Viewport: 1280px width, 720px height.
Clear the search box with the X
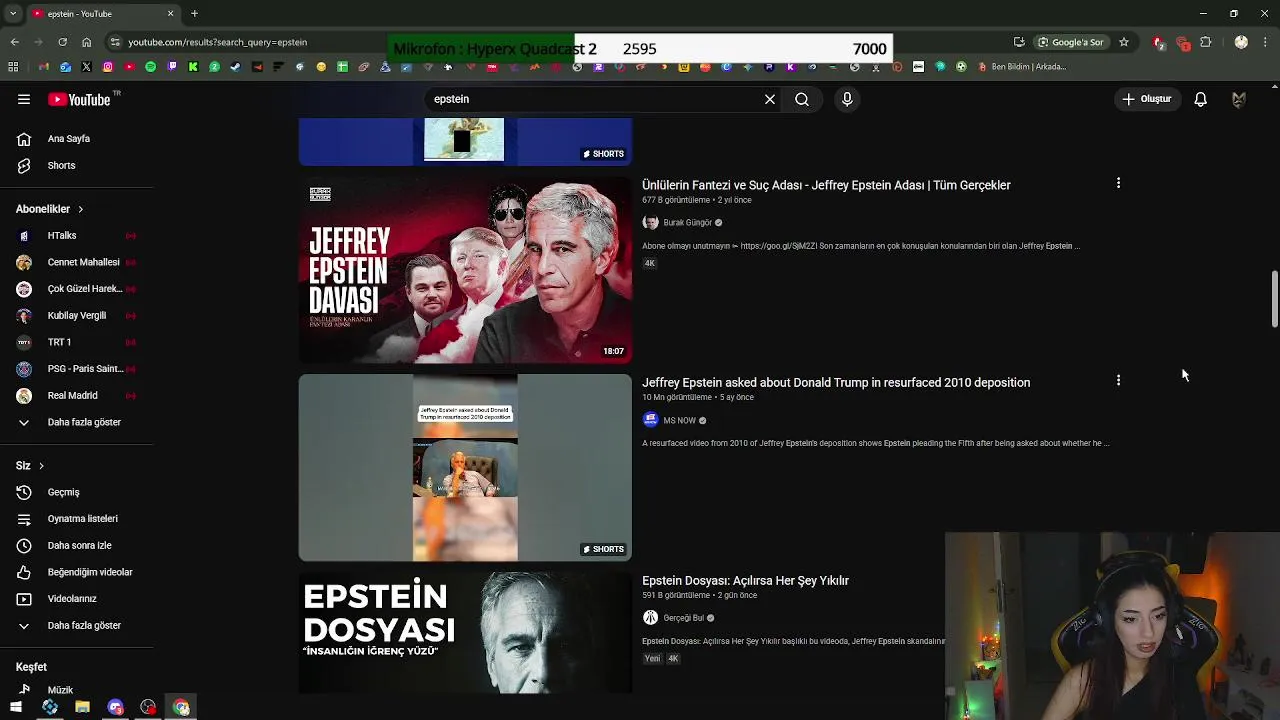point(770,99)
